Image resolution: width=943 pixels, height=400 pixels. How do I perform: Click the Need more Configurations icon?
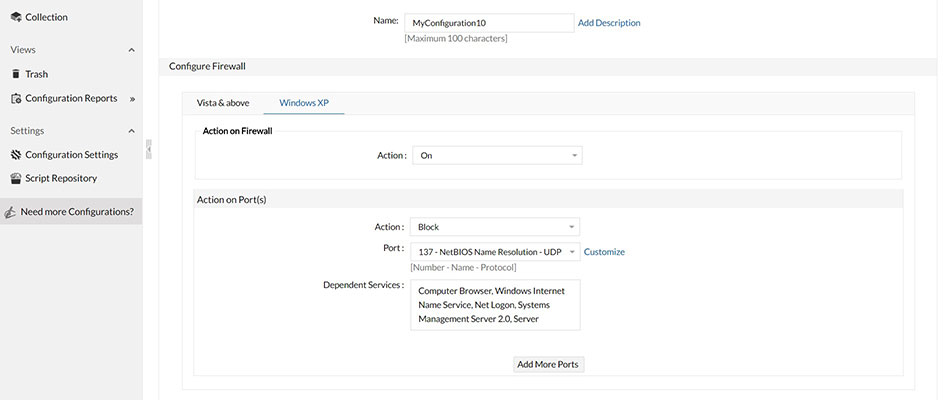10,212
